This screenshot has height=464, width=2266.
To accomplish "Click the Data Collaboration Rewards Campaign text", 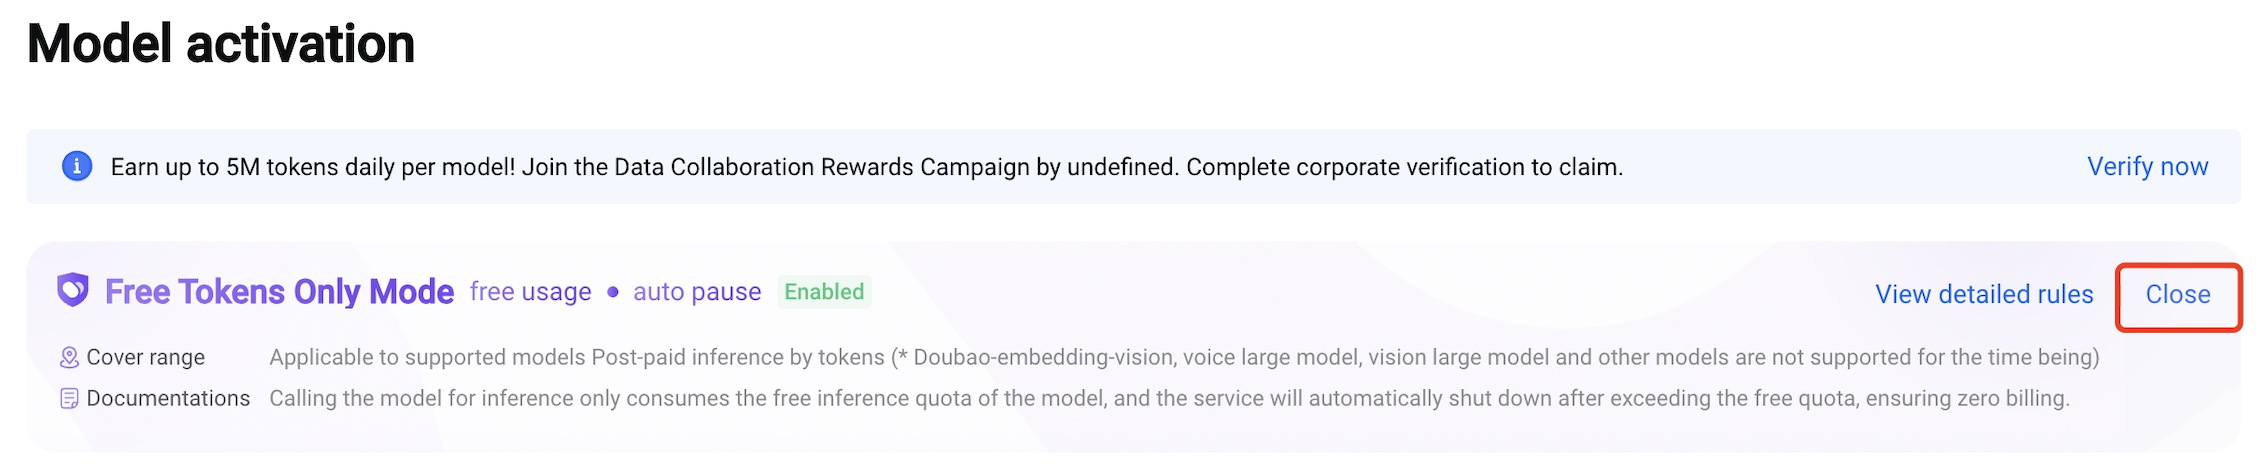I will pos(822,166).
